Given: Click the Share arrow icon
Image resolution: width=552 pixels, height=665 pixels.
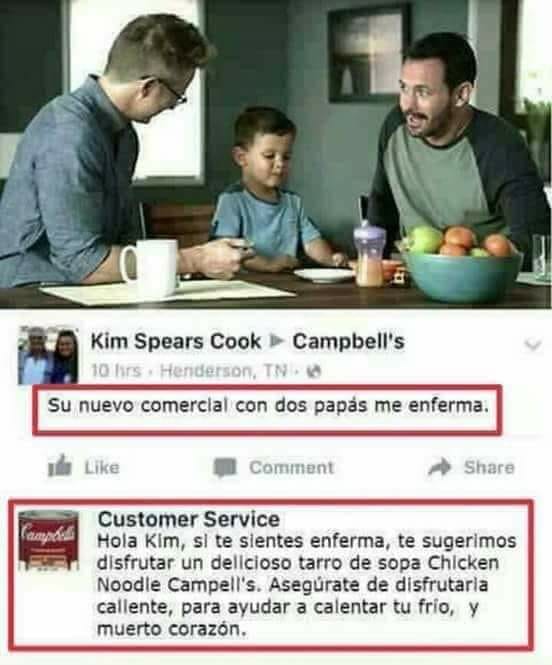Looking at the screenshot, I should pyautogui.click(x=440, y=467).
